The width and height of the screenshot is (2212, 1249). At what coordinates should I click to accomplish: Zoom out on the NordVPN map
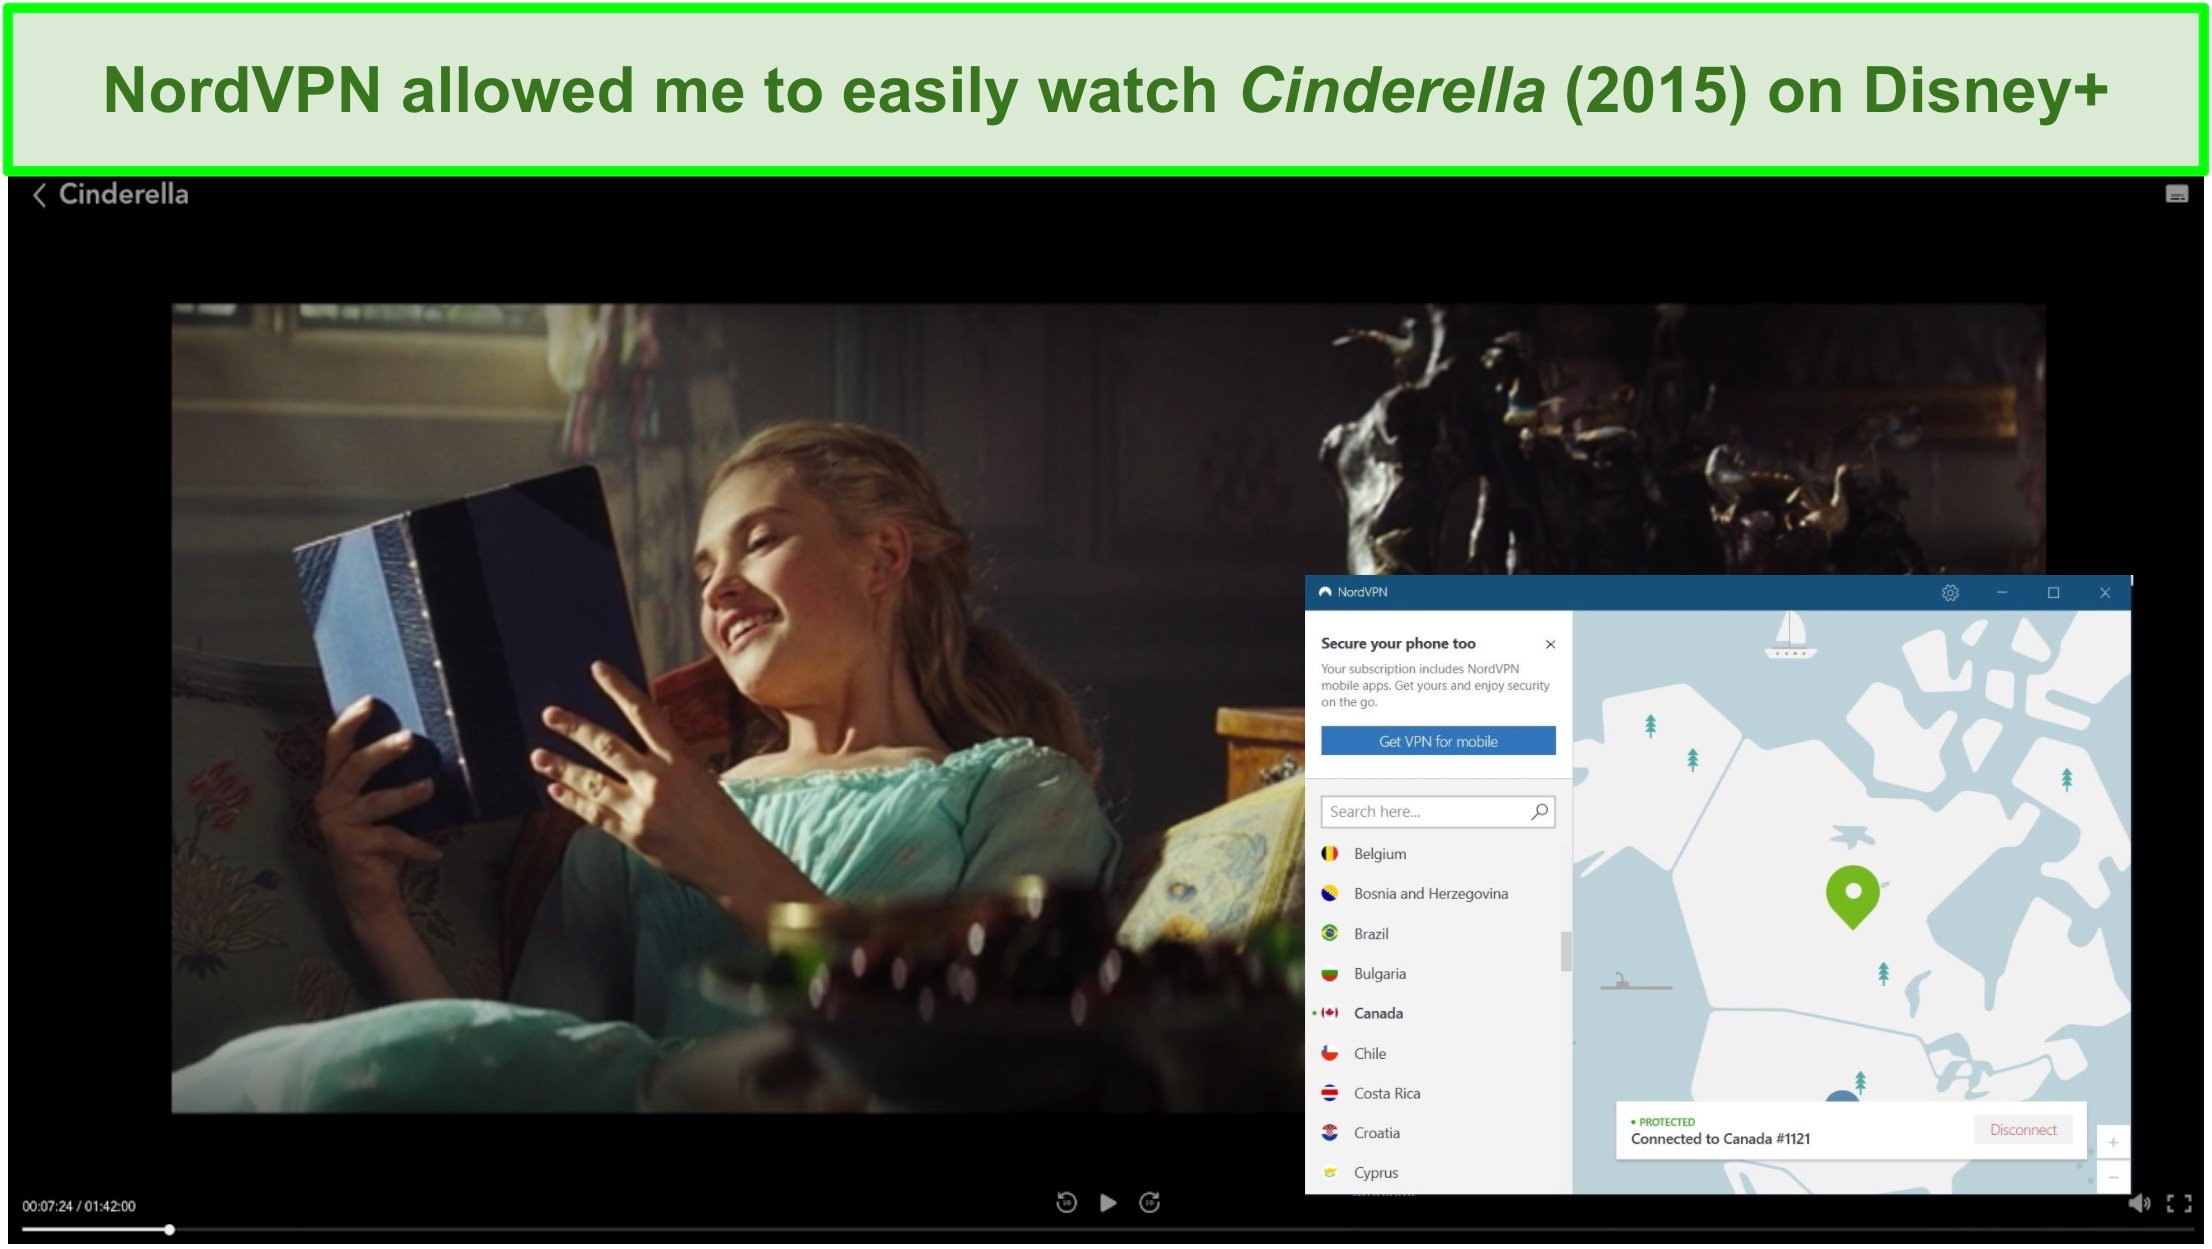pyautogui.click(x=2113, y=1178)
